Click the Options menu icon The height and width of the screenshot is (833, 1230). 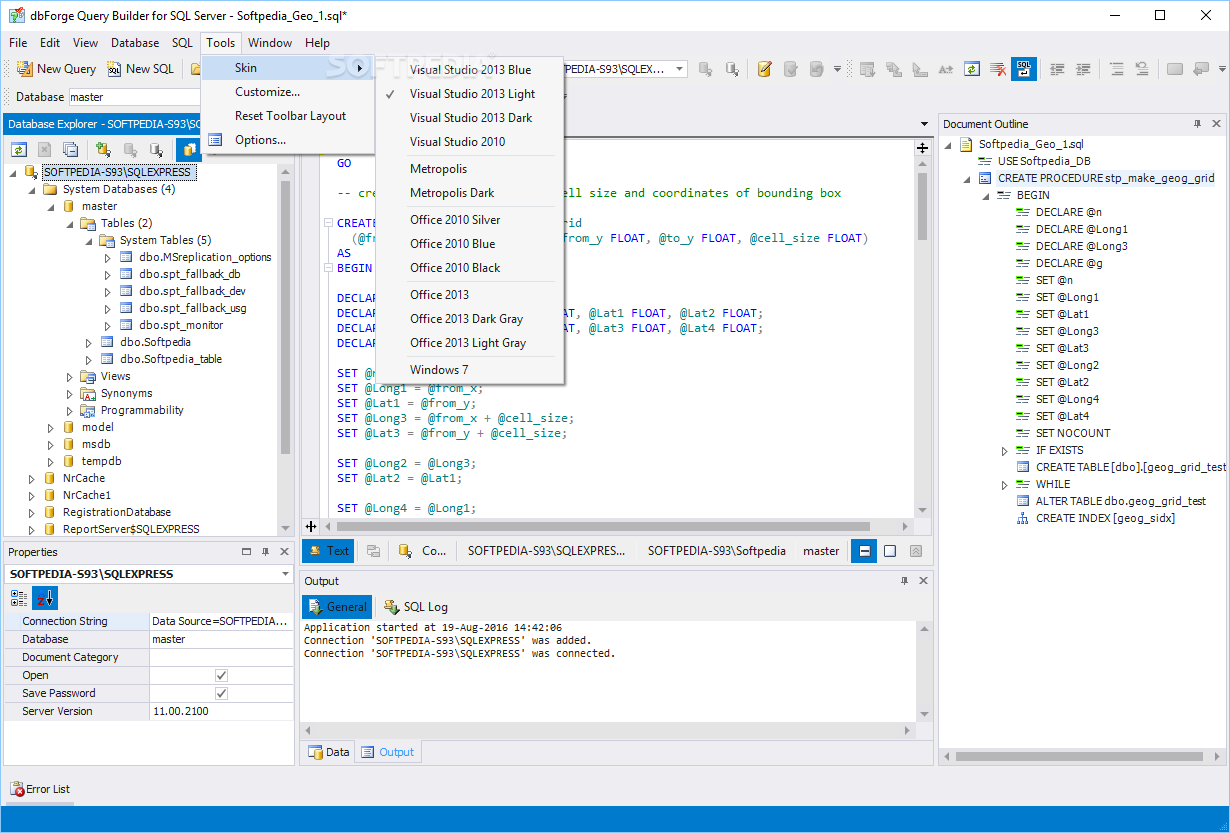pos(215,140)
